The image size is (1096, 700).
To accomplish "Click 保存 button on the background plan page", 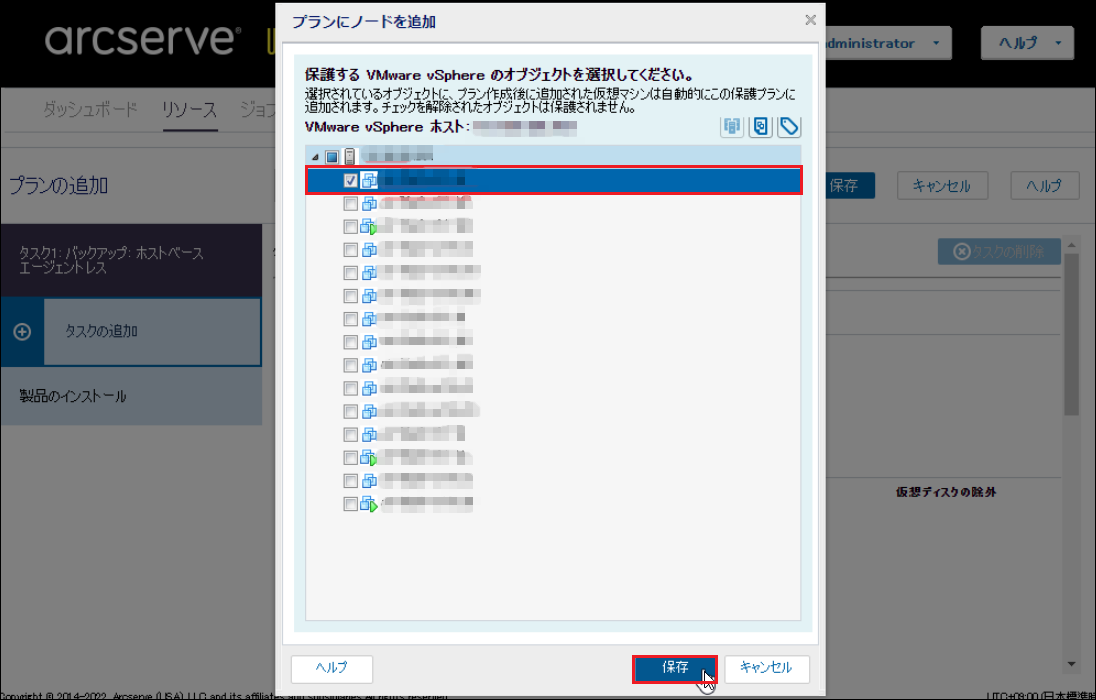I will (x=849, y=186).
